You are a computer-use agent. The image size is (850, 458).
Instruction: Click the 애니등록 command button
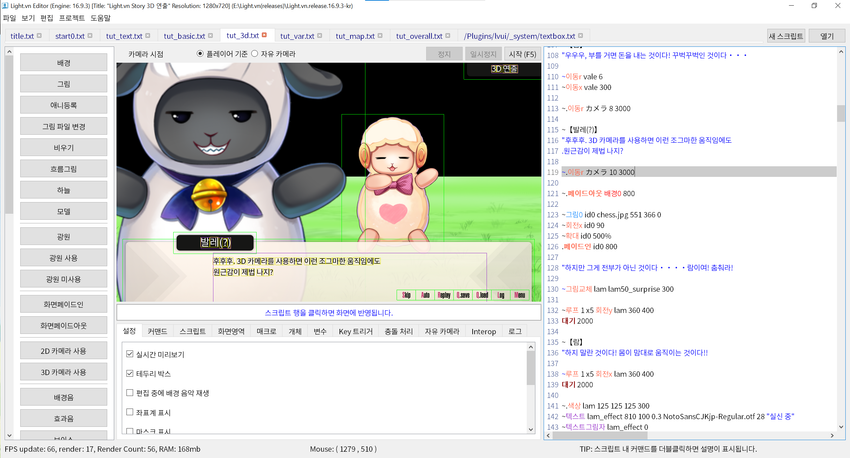(x=63, y=105)
